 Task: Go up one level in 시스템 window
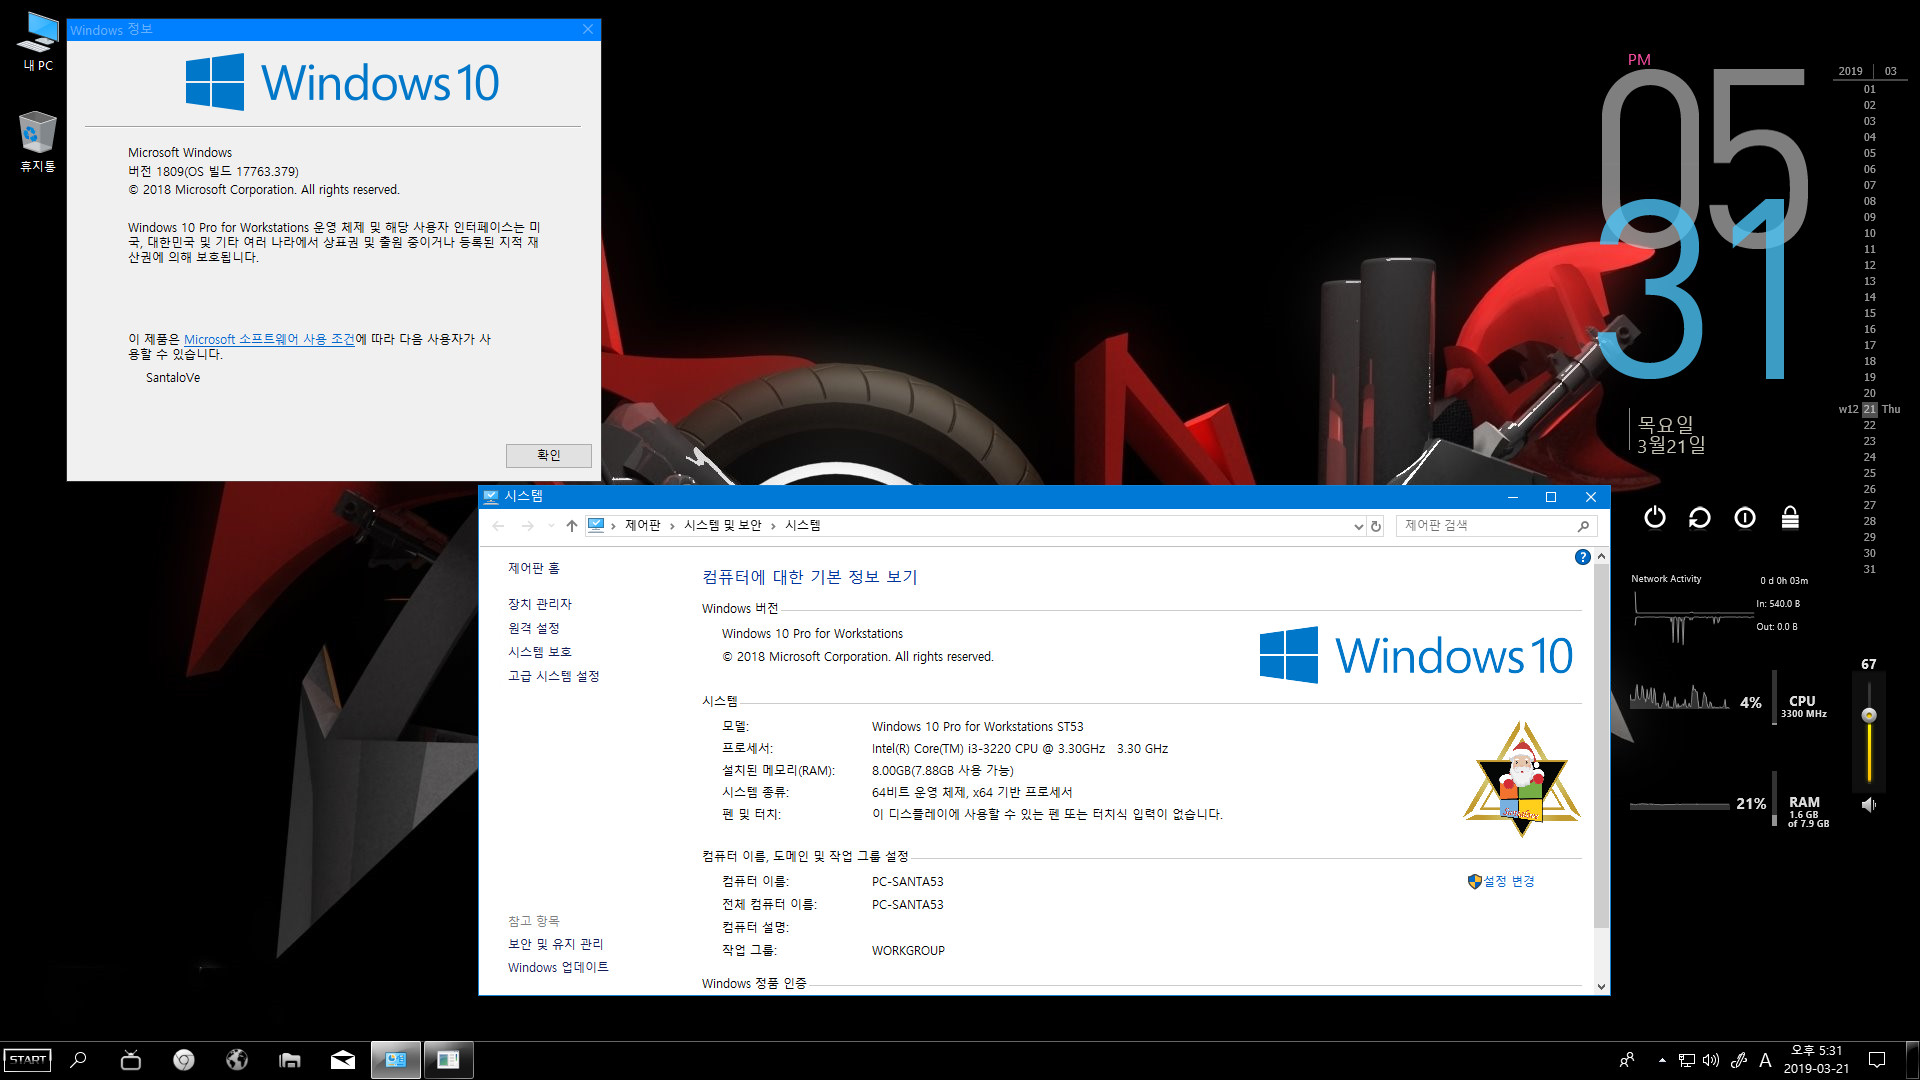pyautogui.click(x=571, y=526)
